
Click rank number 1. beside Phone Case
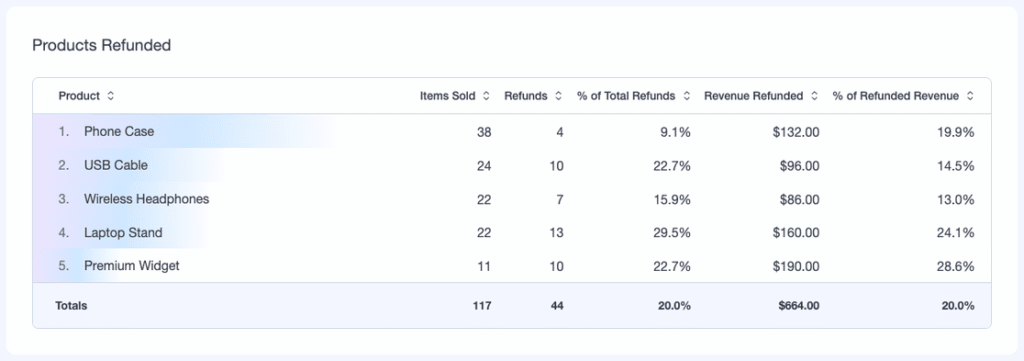pyautogui.click(x=63, y=131)
